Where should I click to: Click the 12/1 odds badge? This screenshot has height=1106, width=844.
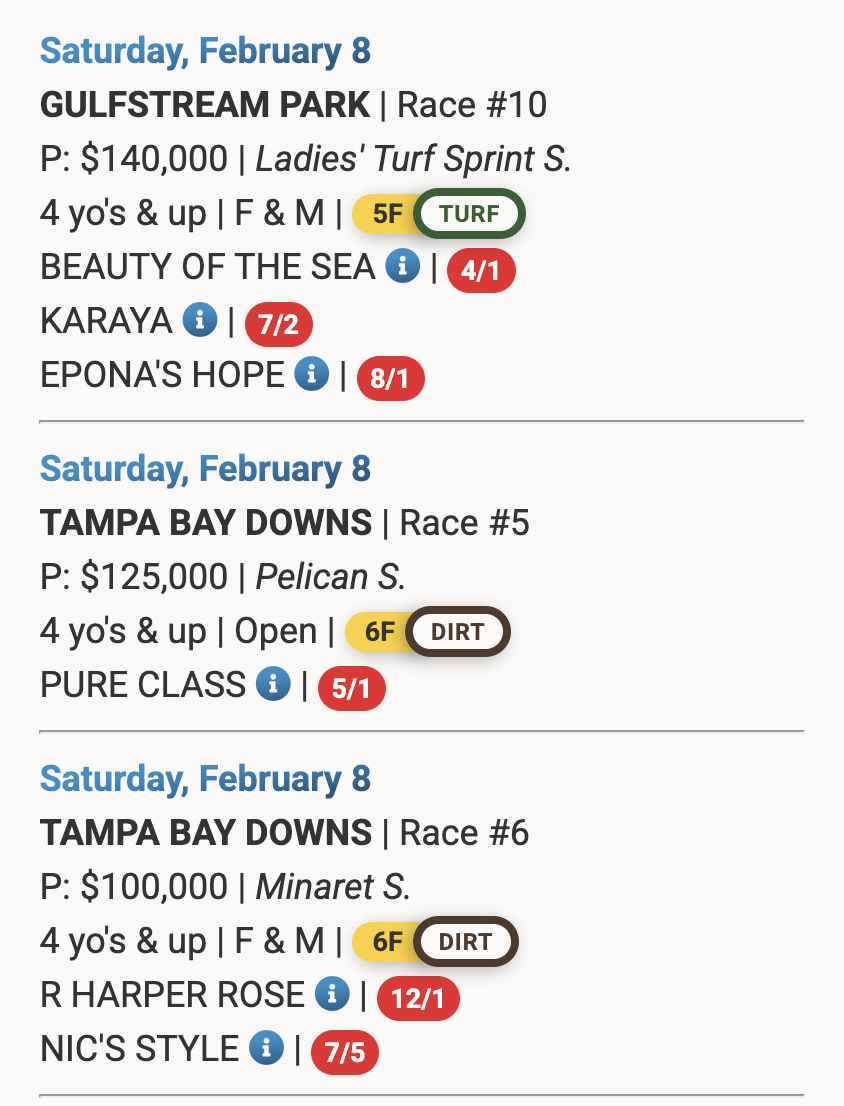click(418, 1000)
